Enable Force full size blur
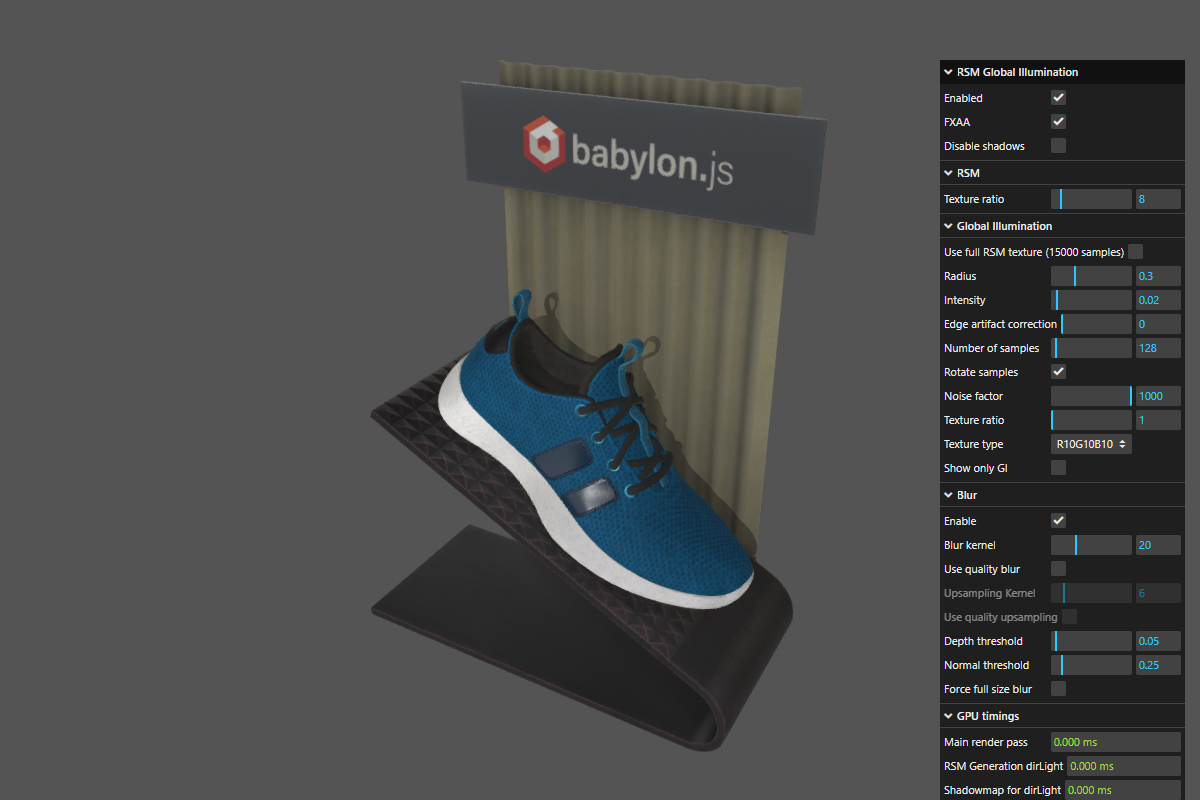This screenshot has width=1200, height=800. coord(1058,688)
